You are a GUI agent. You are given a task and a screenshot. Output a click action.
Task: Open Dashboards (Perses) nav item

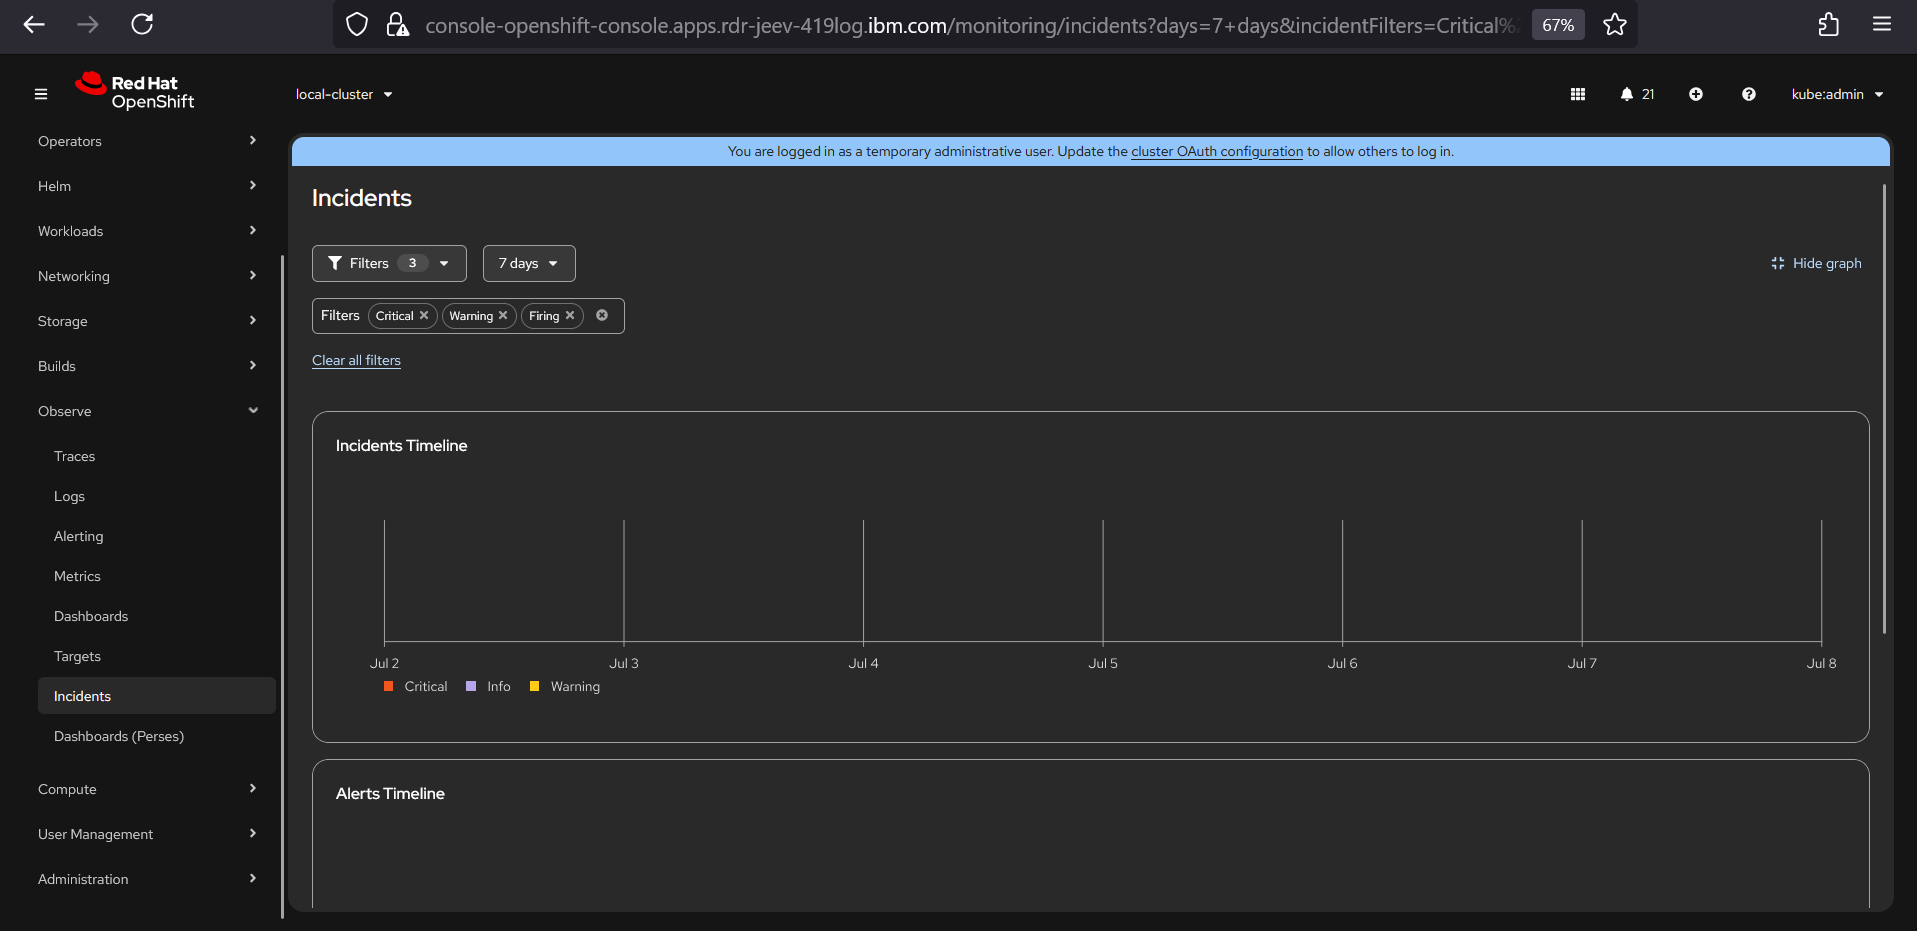119,736
